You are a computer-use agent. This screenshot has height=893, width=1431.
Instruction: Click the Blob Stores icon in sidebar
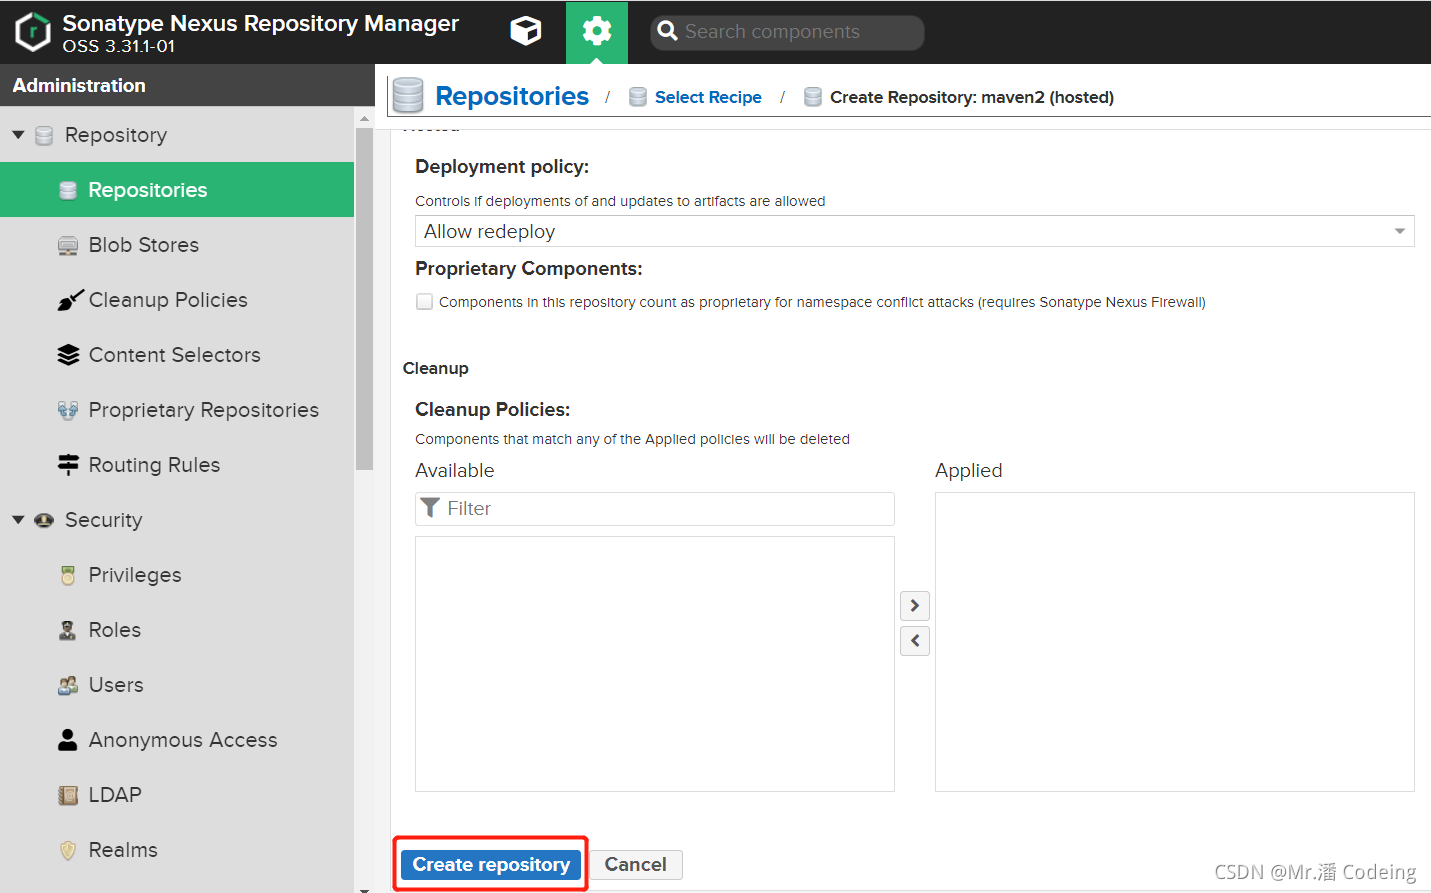68,245
